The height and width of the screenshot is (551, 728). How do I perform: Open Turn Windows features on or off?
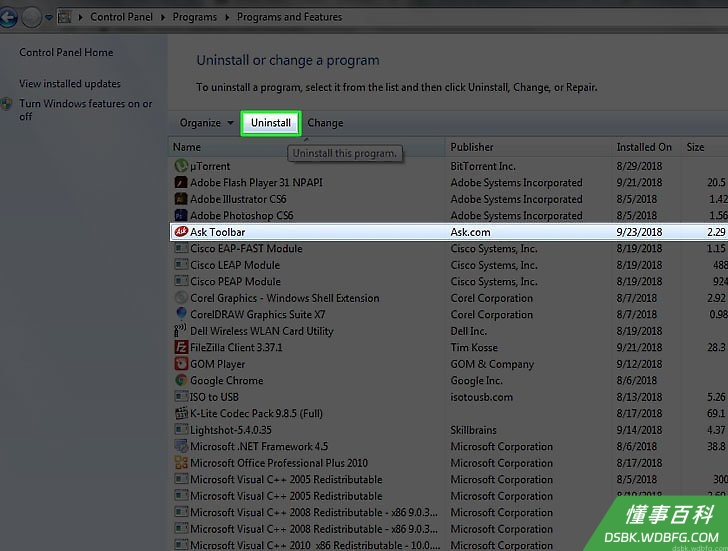point(85,110)
